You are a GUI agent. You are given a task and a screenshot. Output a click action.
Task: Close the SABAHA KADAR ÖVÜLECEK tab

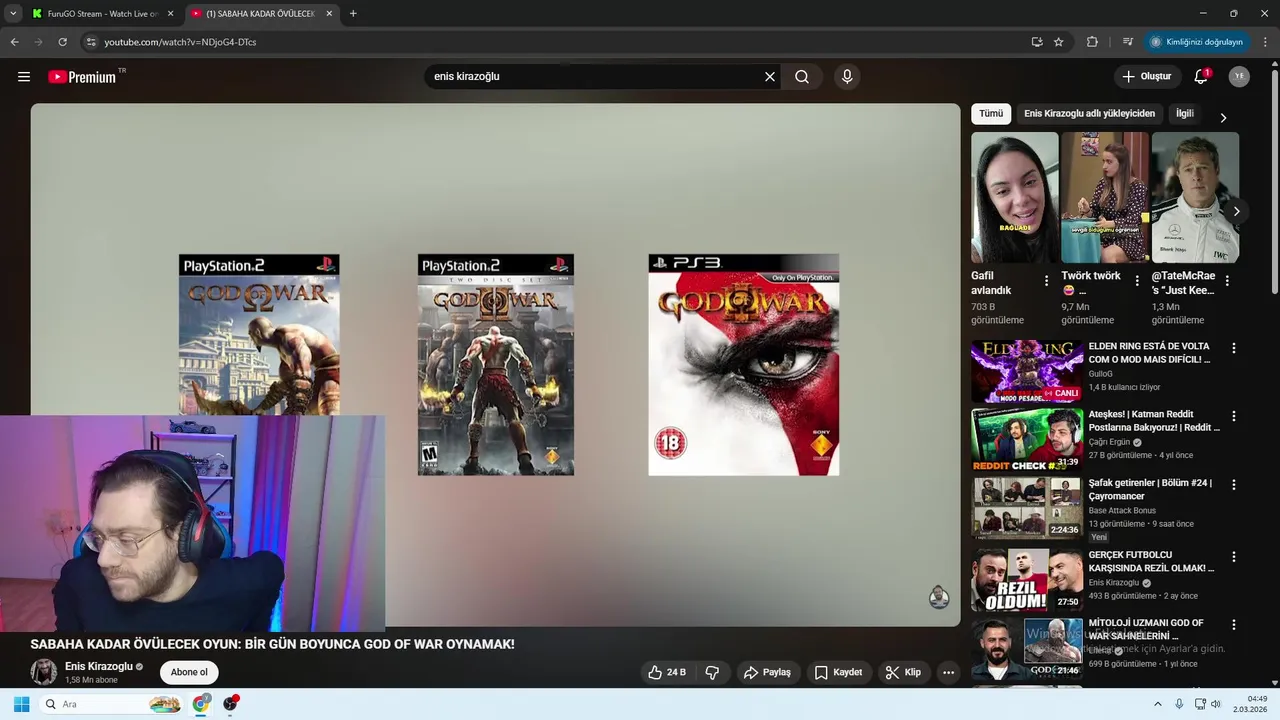329,14
